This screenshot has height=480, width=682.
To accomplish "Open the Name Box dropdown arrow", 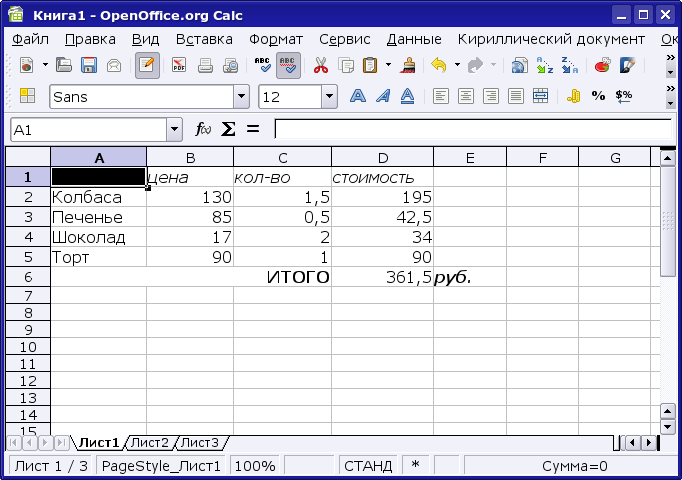I will [175, 130].
